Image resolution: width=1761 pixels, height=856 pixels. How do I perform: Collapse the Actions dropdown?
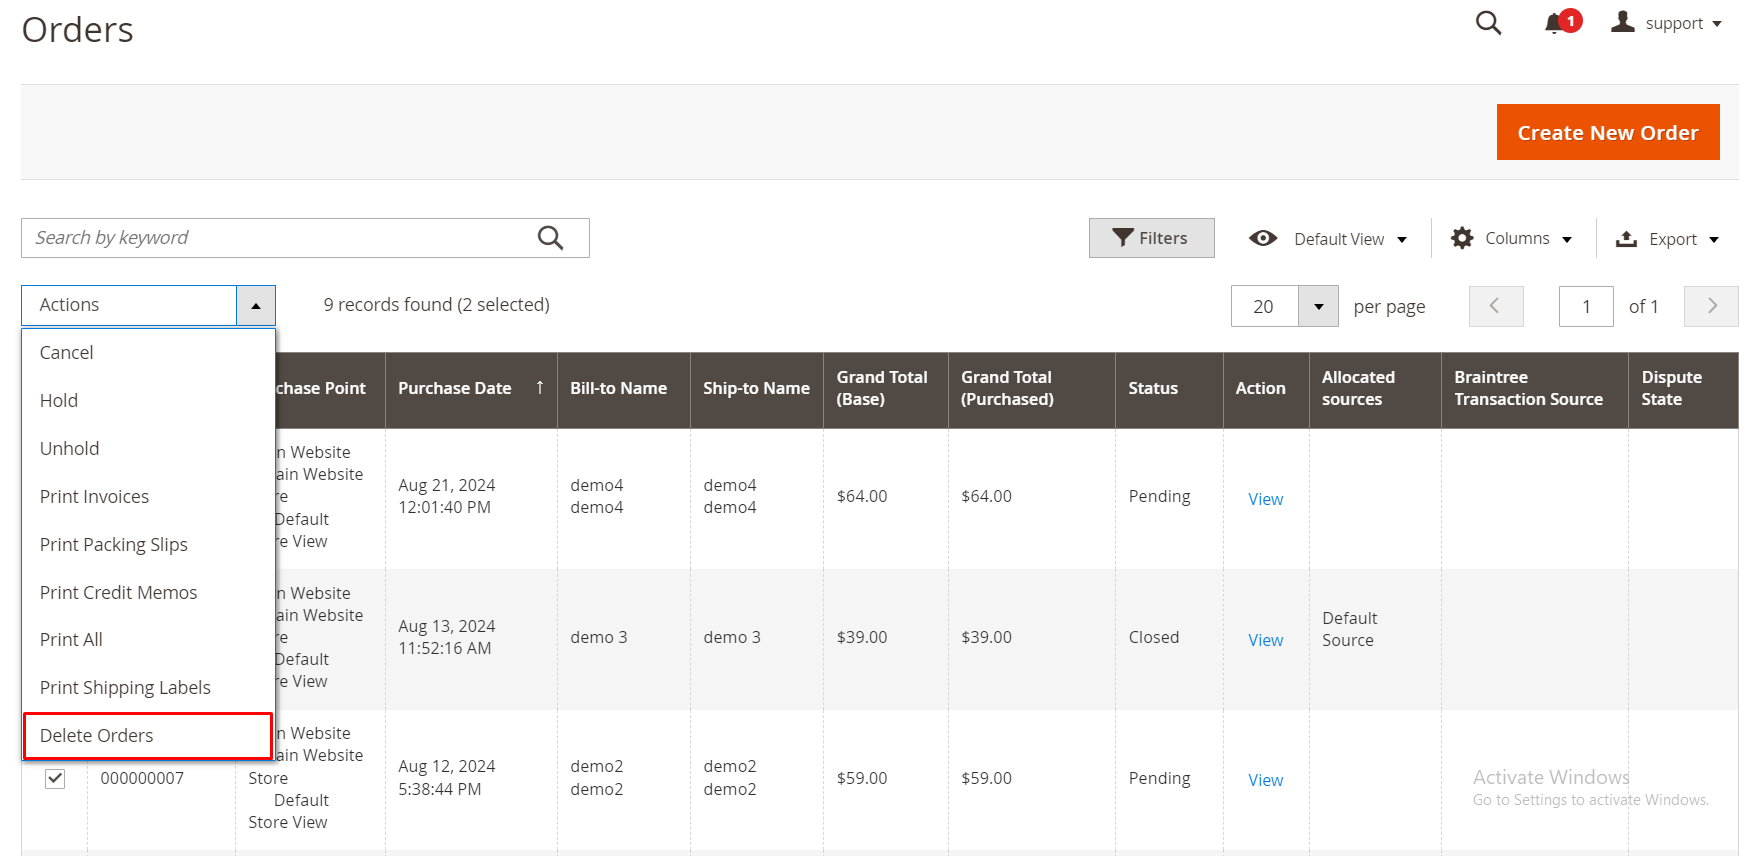pos(256,306)
